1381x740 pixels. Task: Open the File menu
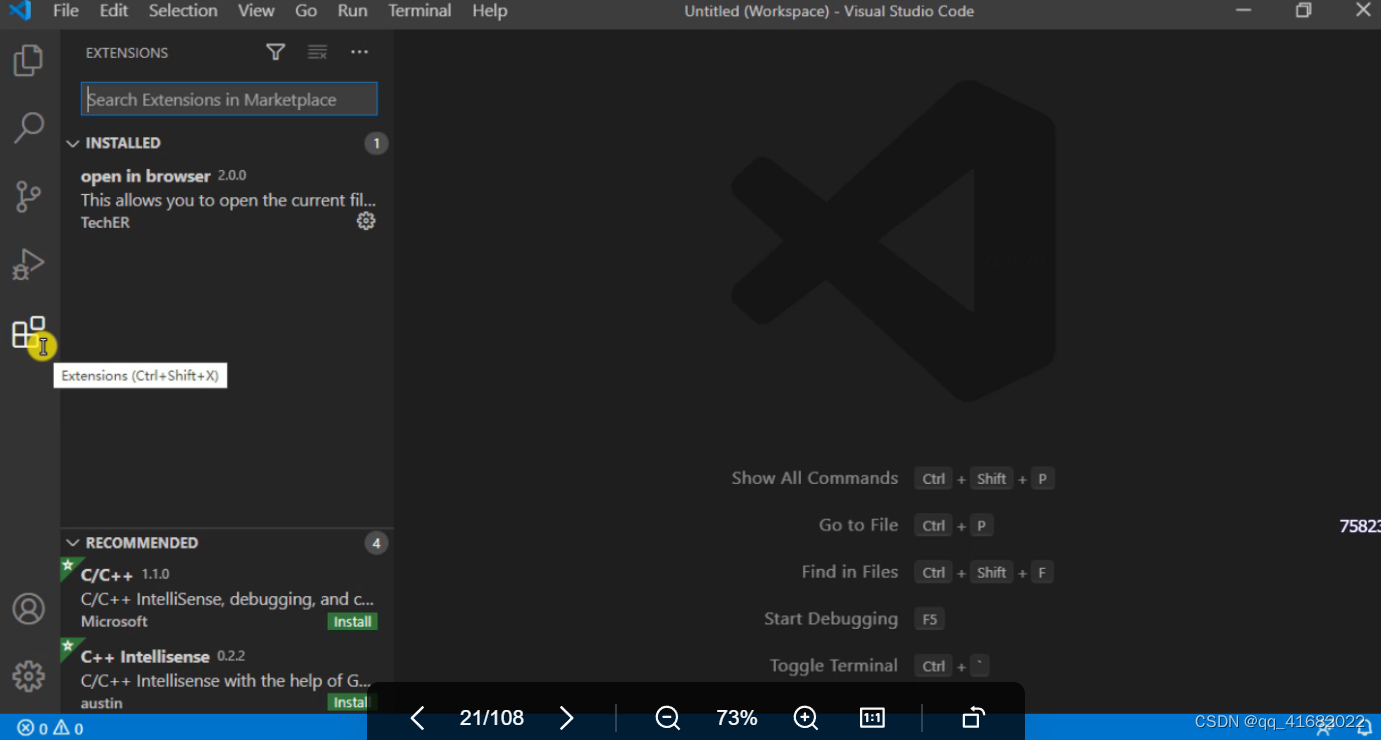66,11
